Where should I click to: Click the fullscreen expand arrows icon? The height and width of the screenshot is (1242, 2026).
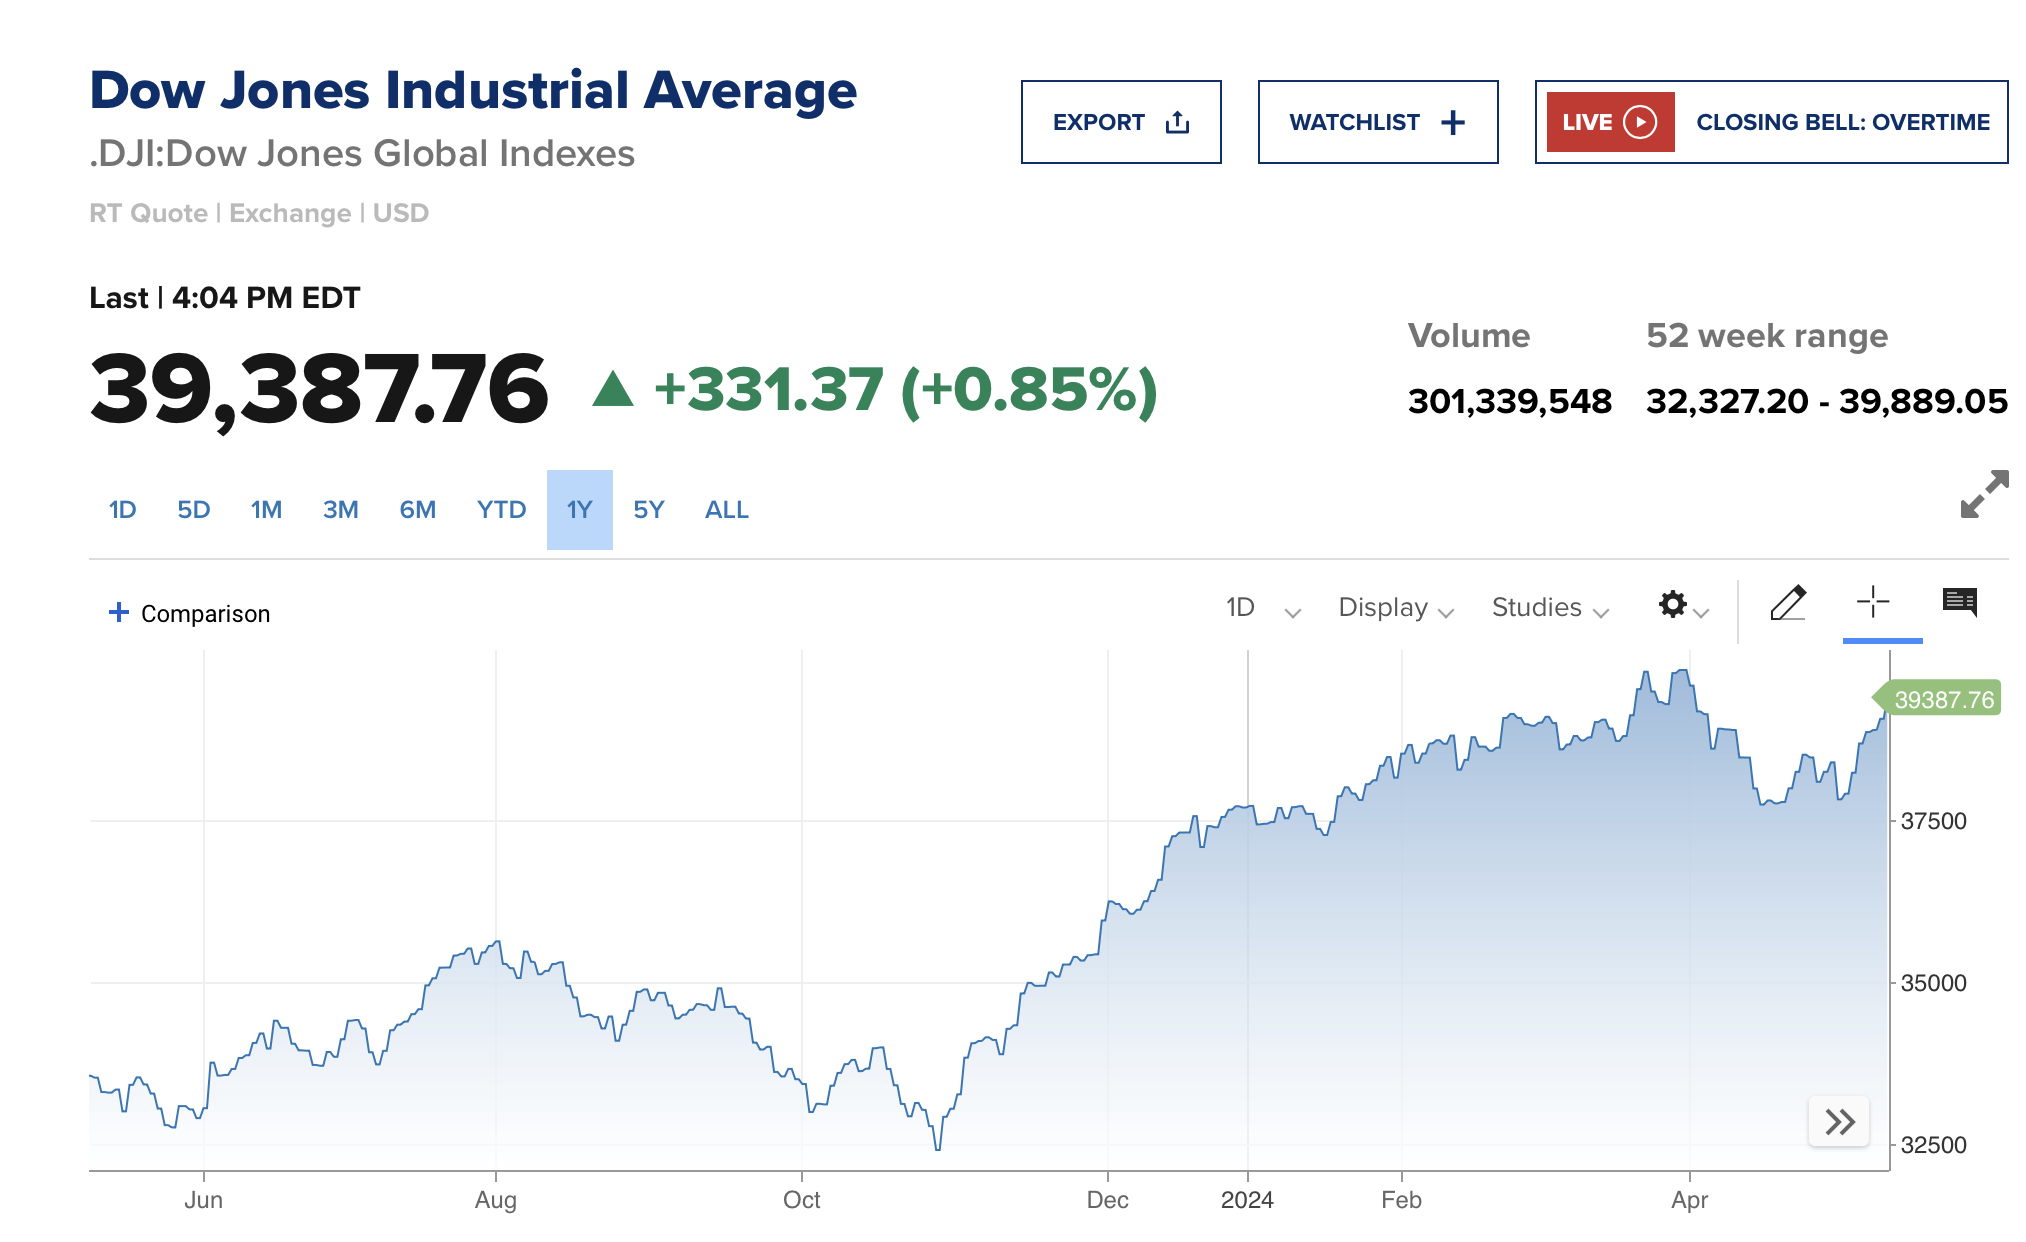pyautogui.click(x=1984, y=494)
